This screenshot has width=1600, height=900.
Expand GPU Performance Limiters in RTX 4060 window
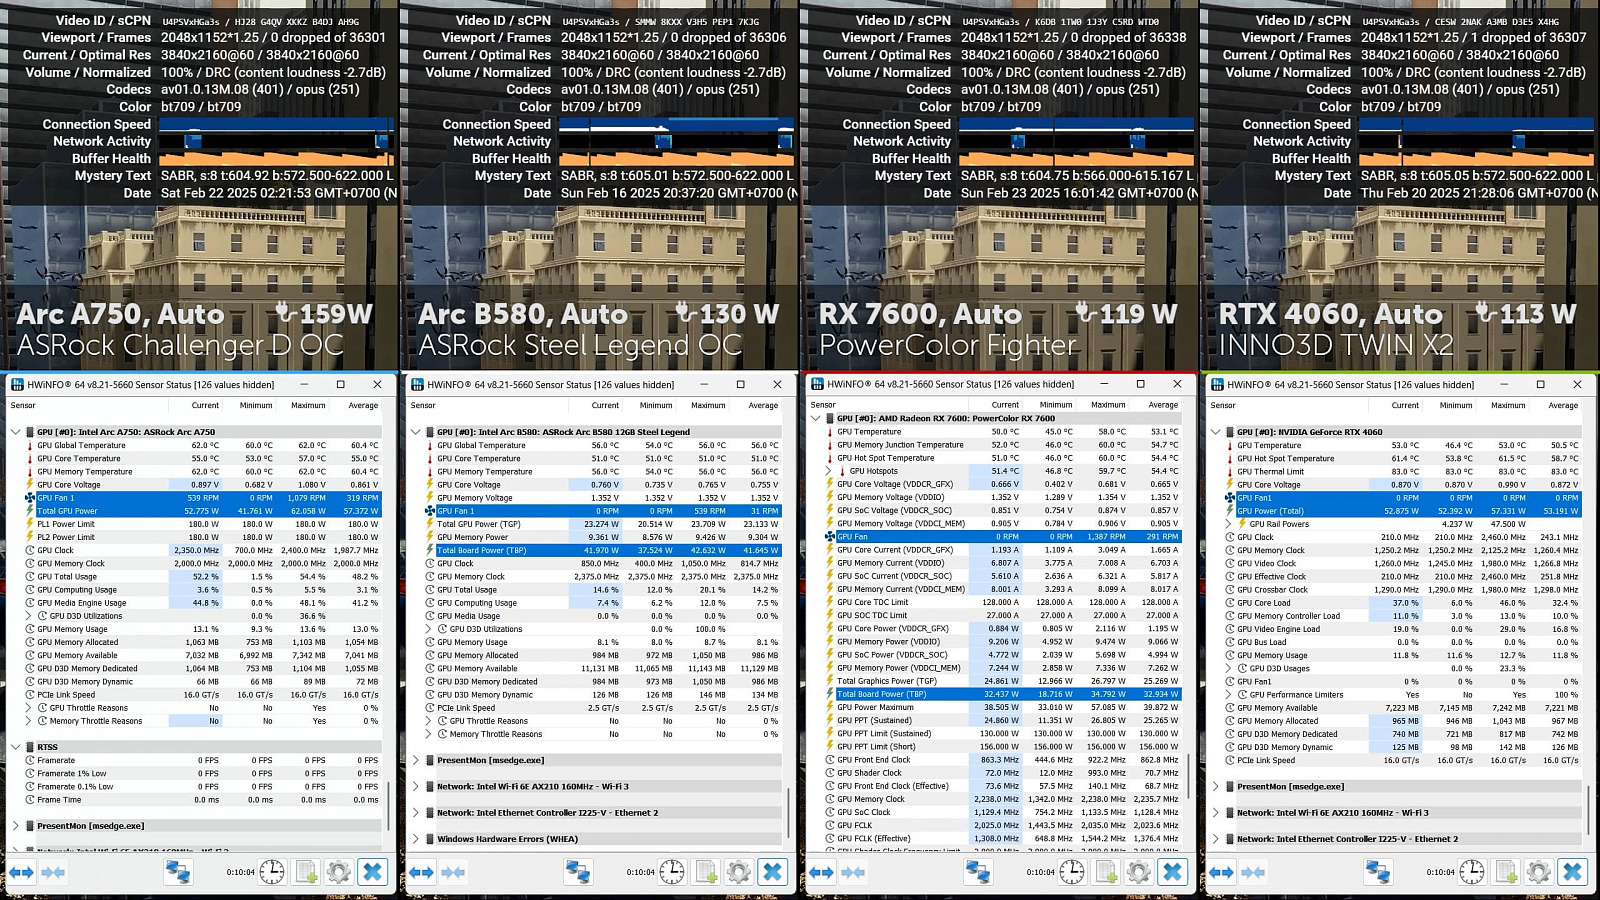[x=1229, y=694]
